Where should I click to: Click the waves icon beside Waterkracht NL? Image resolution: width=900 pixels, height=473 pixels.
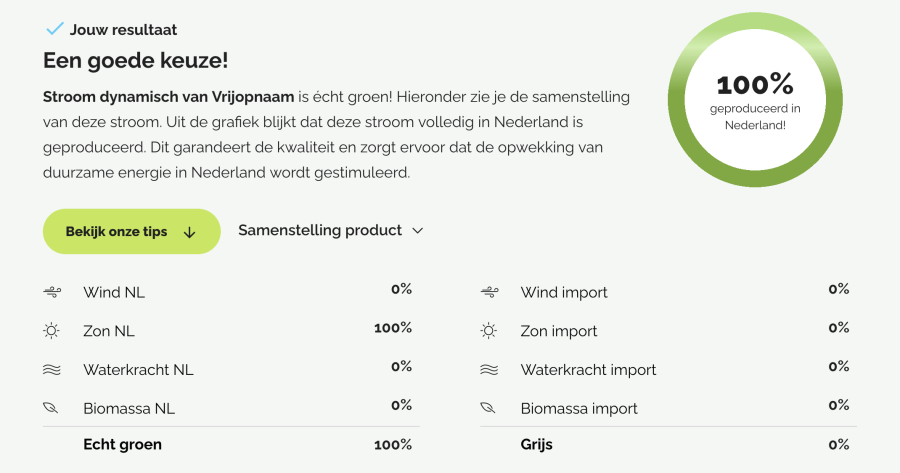pyautogui.click(x=52, y=370)
